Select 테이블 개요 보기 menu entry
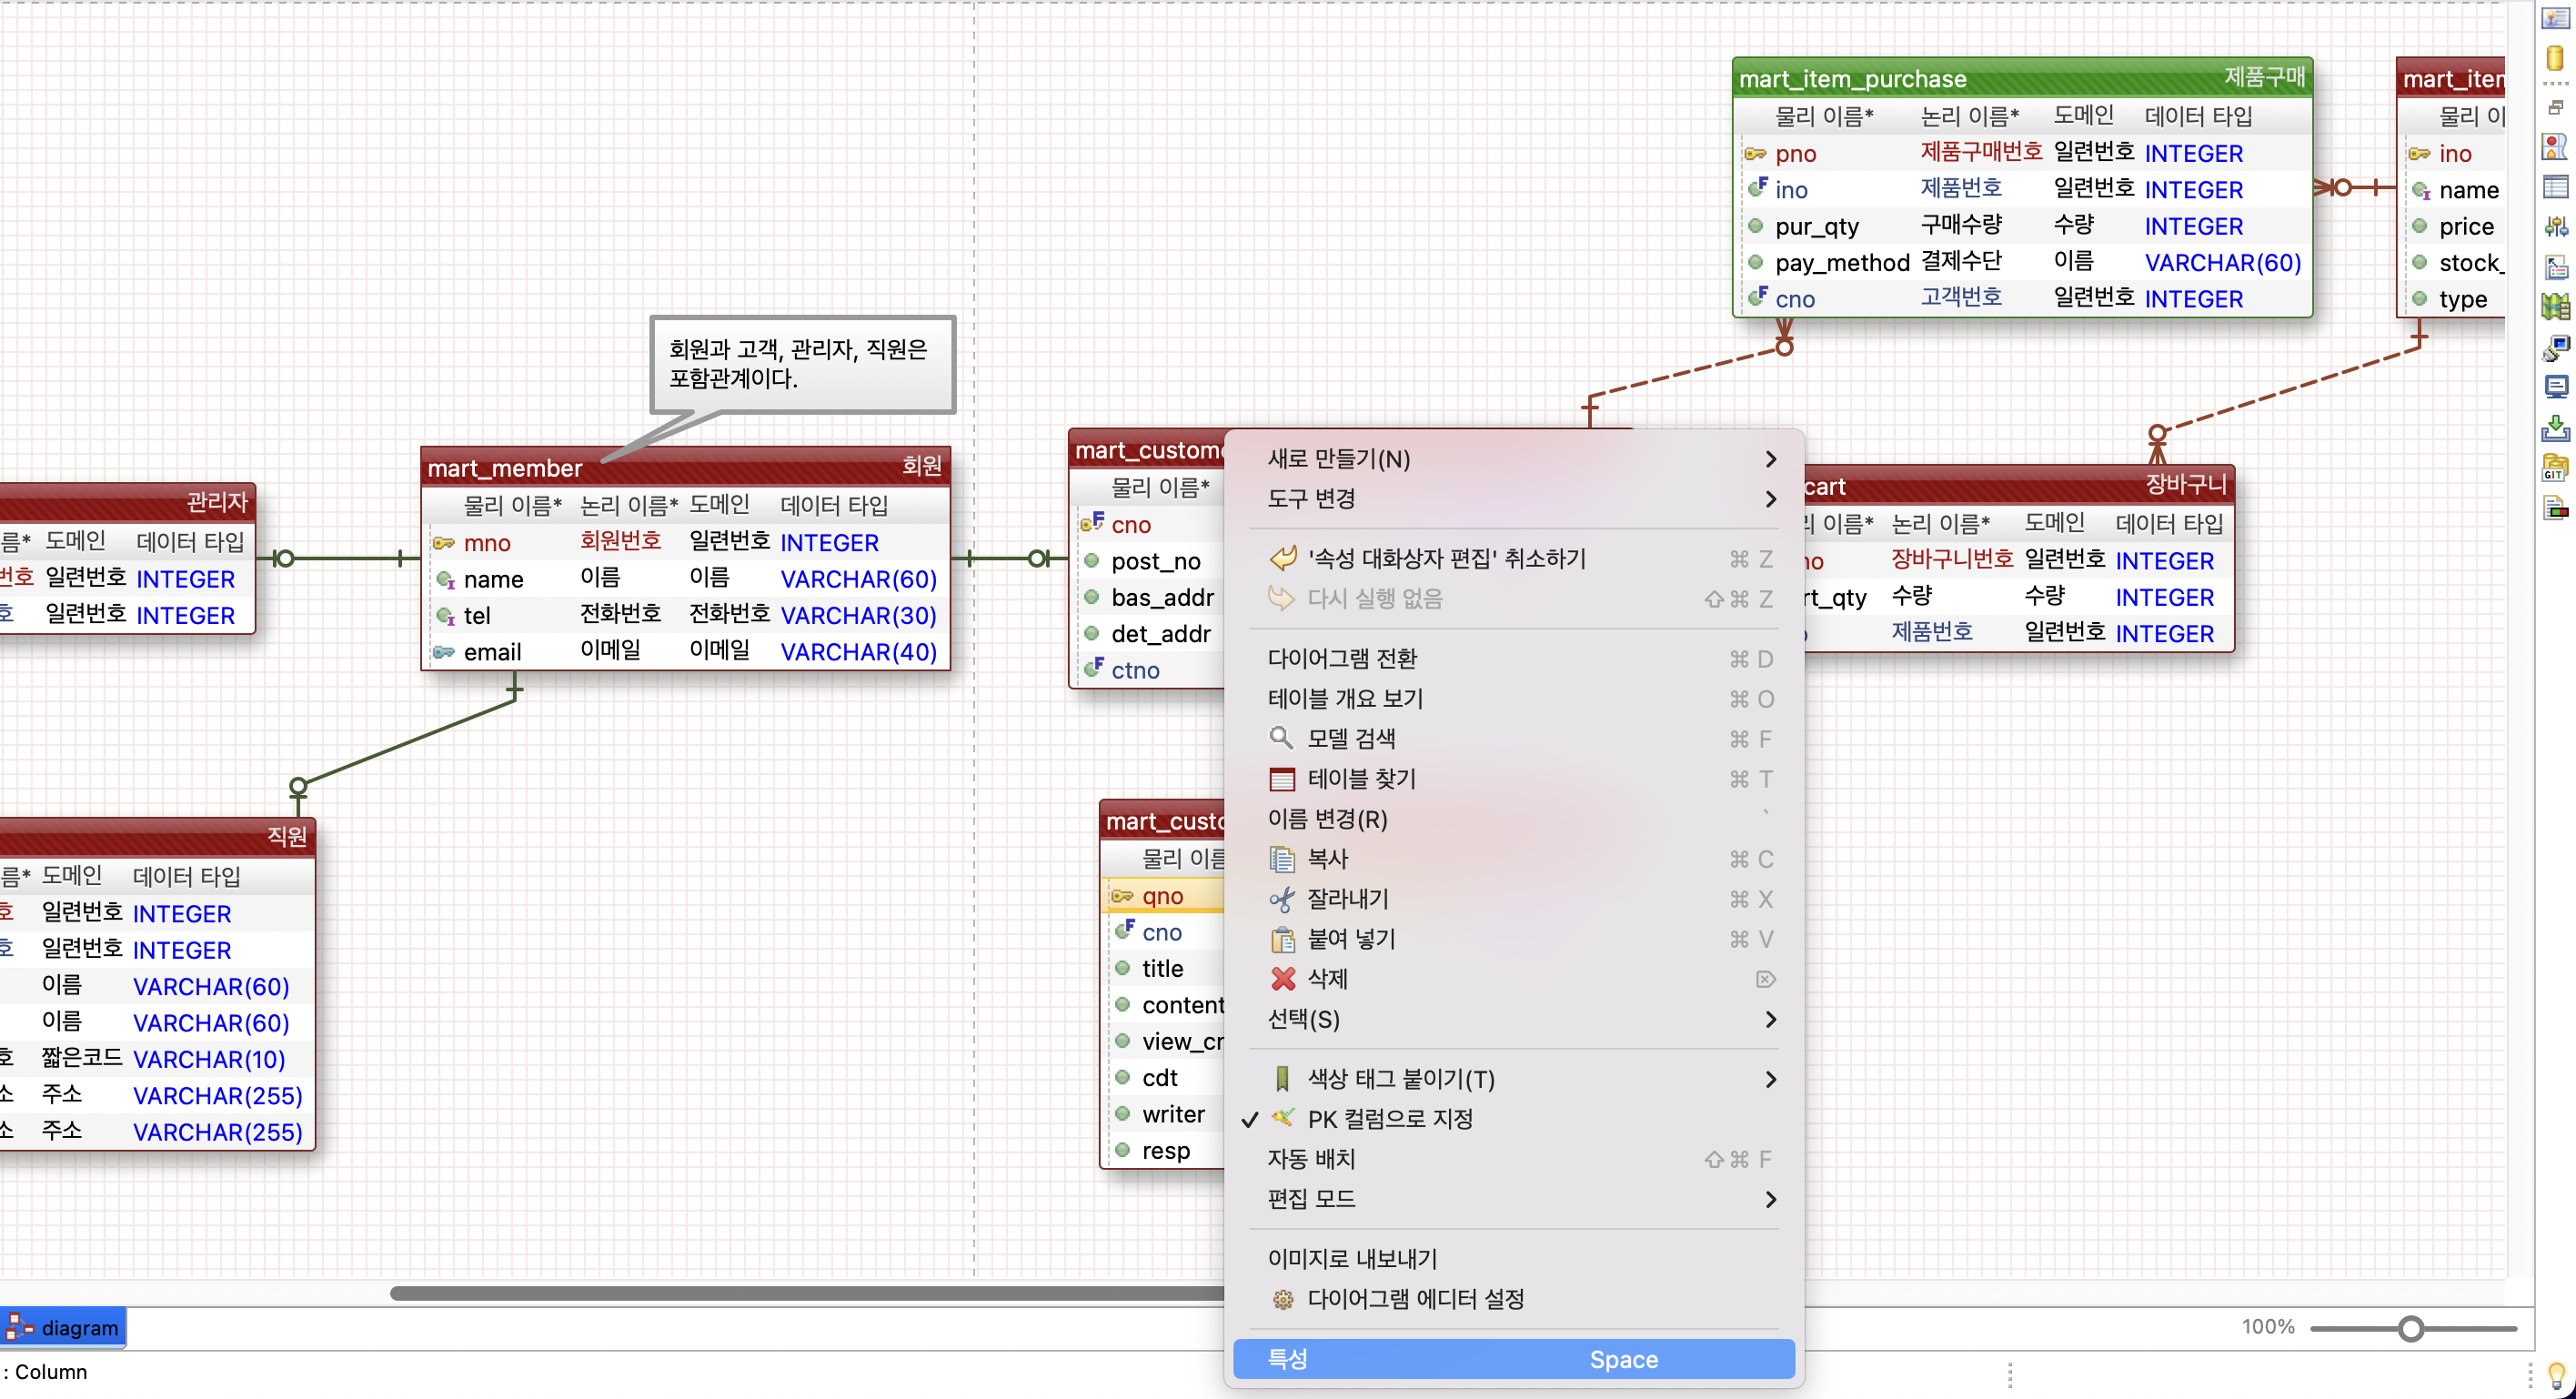Screen dimensions: 2576x1399 (1514, 699)
